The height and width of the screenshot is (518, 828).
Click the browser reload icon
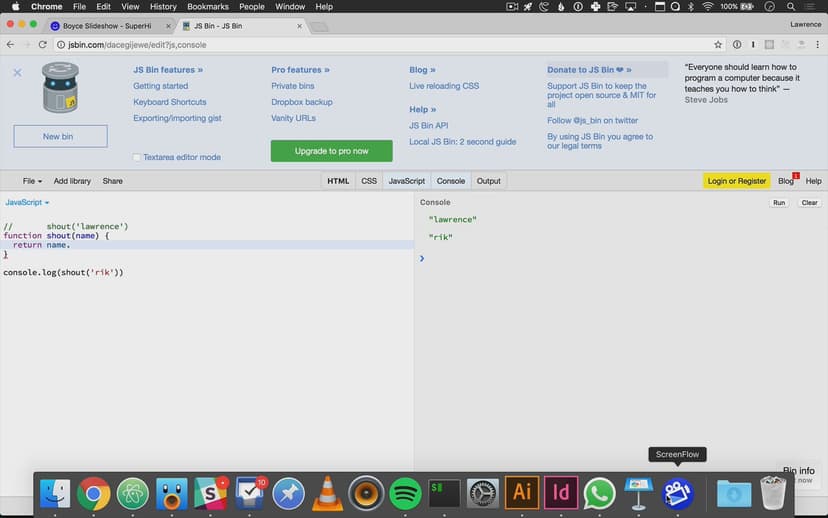click(42, 45)
